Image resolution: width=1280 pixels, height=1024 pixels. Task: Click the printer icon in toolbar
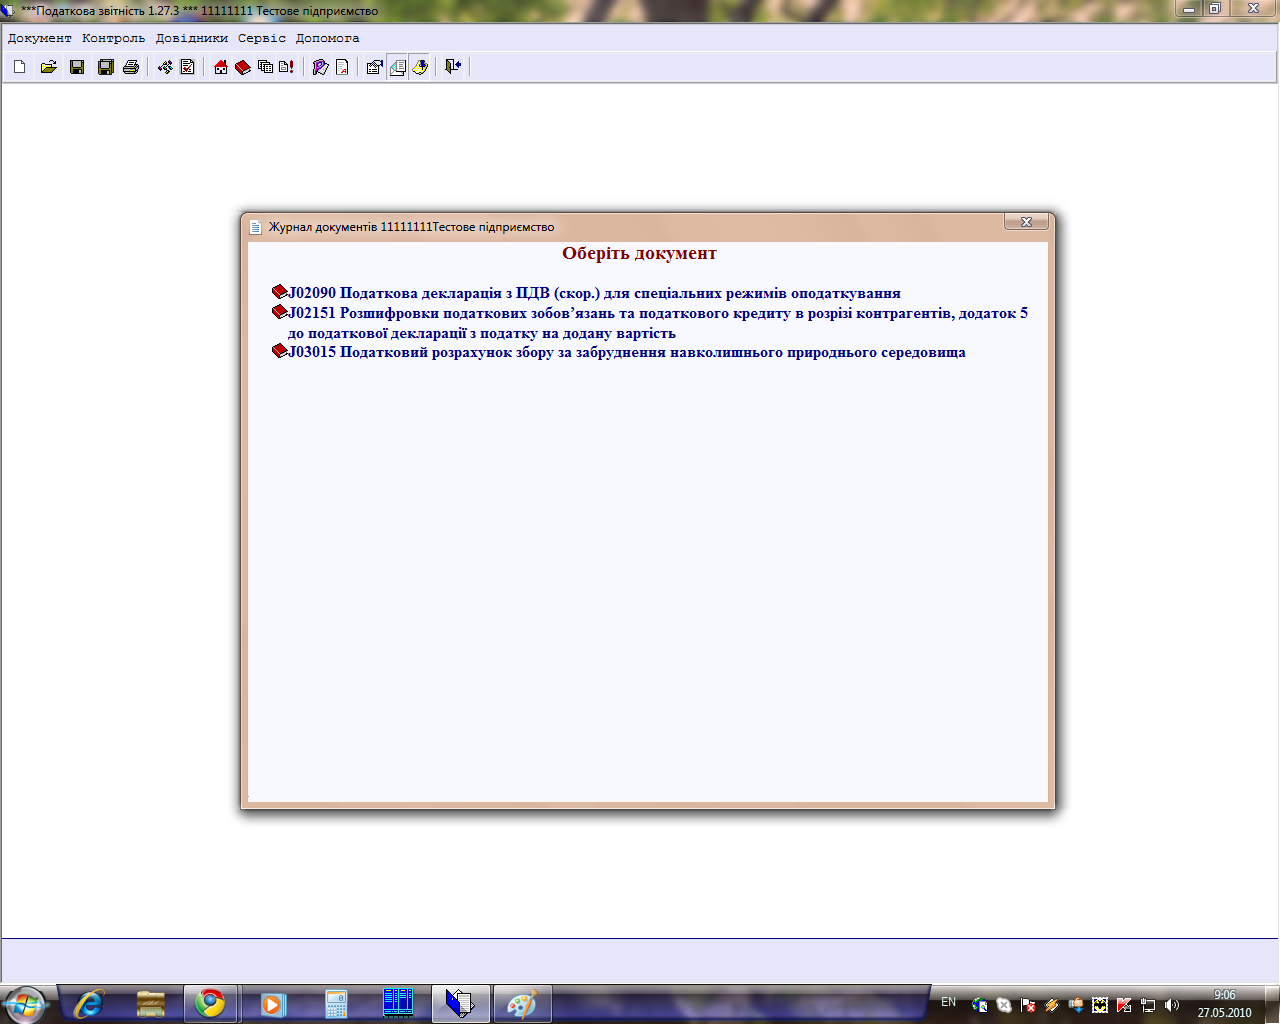tap(131, 67)
